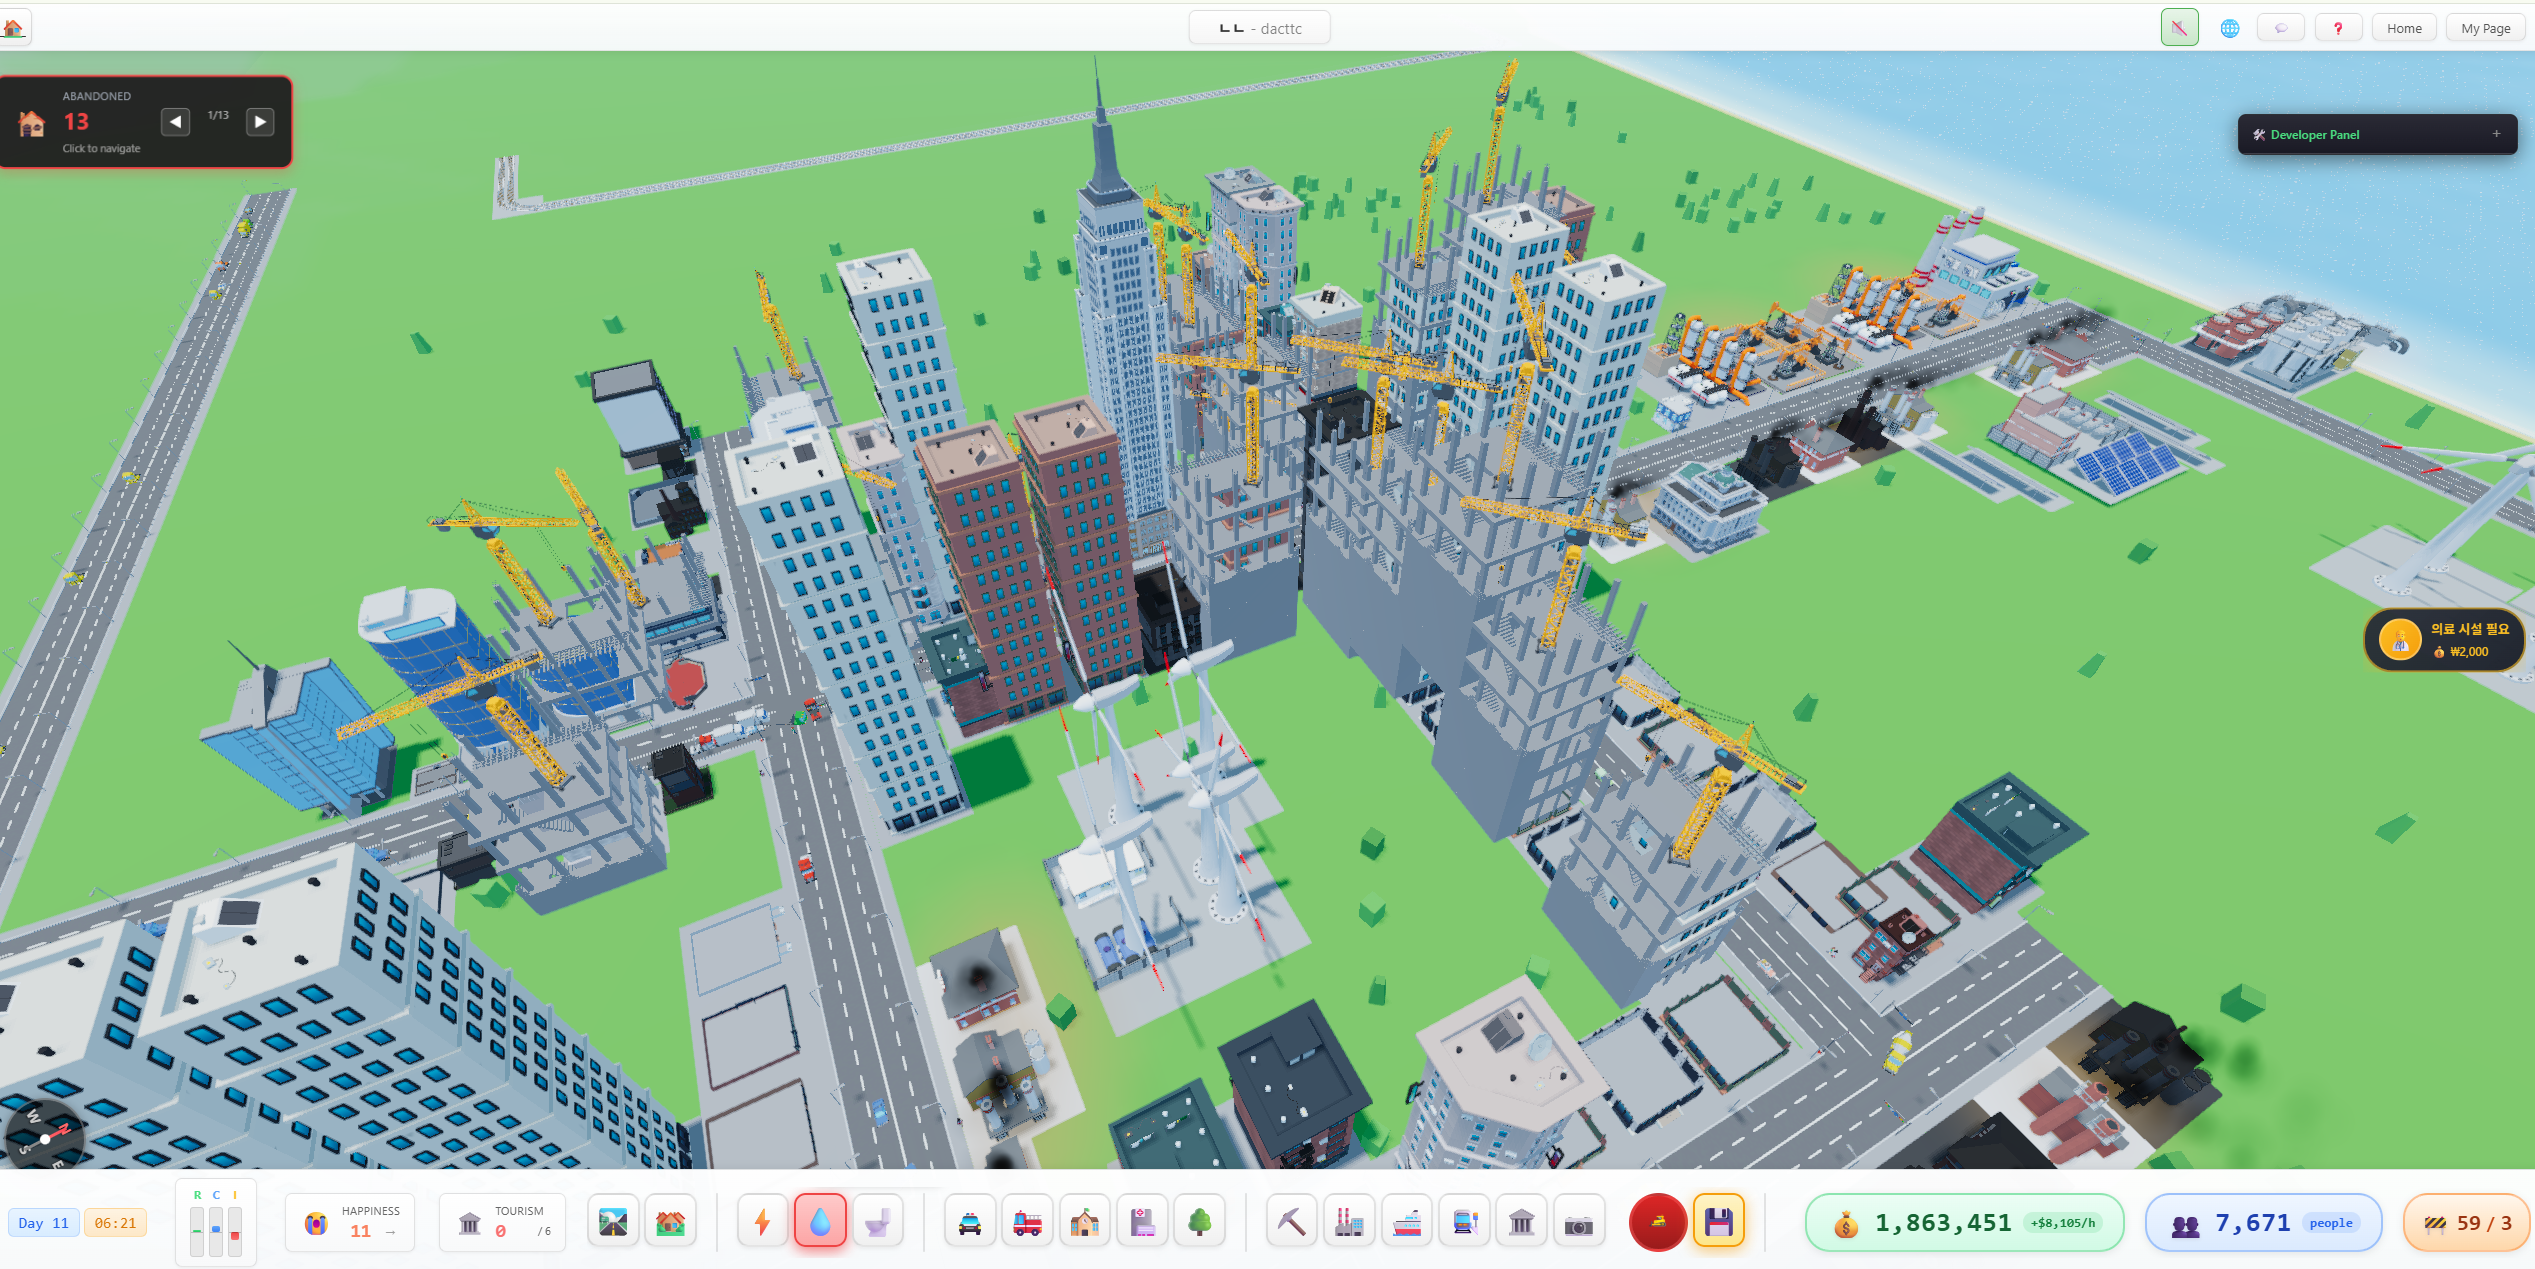Save game with floppy disk icon
This screenshot has height=1269, width=2535.
click(1718, 1222)
